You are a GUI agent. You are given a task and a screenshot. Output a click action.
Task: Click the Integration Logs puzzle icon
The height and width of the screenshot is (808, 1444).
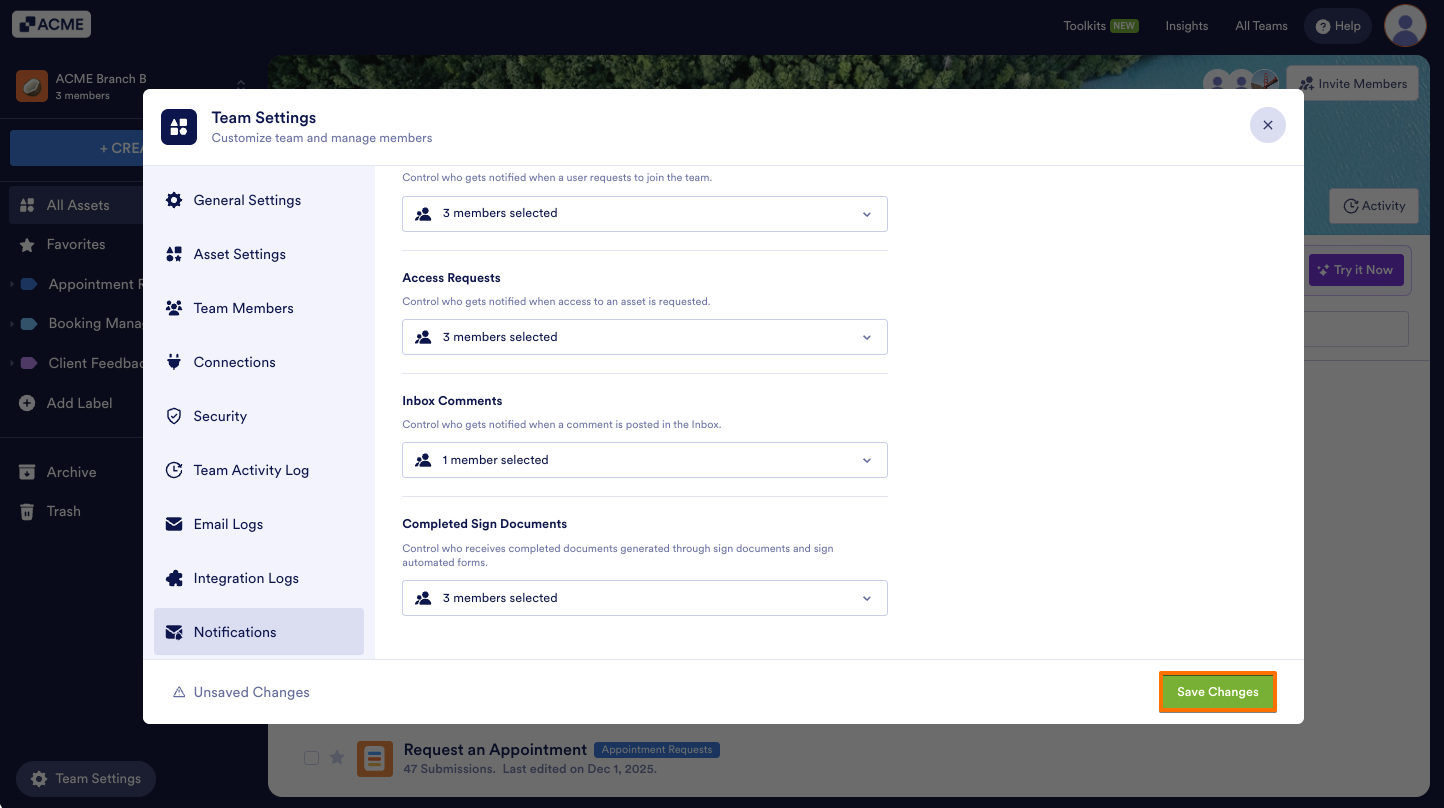tap(174, 578)
